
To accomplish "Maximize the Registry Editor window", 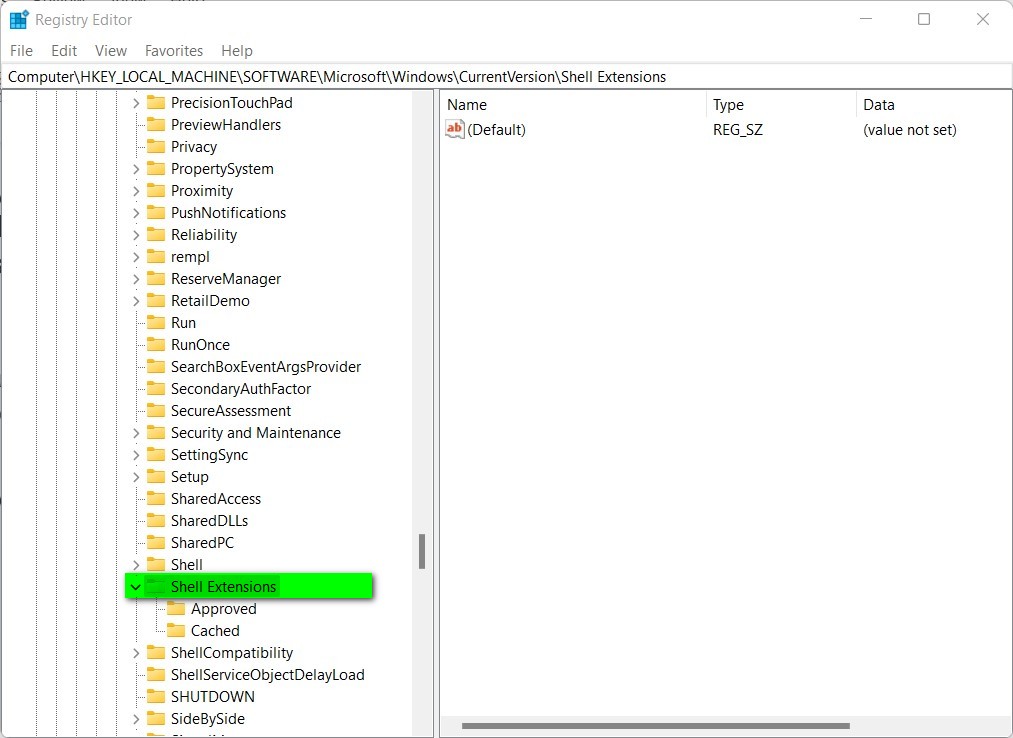I will (924, 19).
